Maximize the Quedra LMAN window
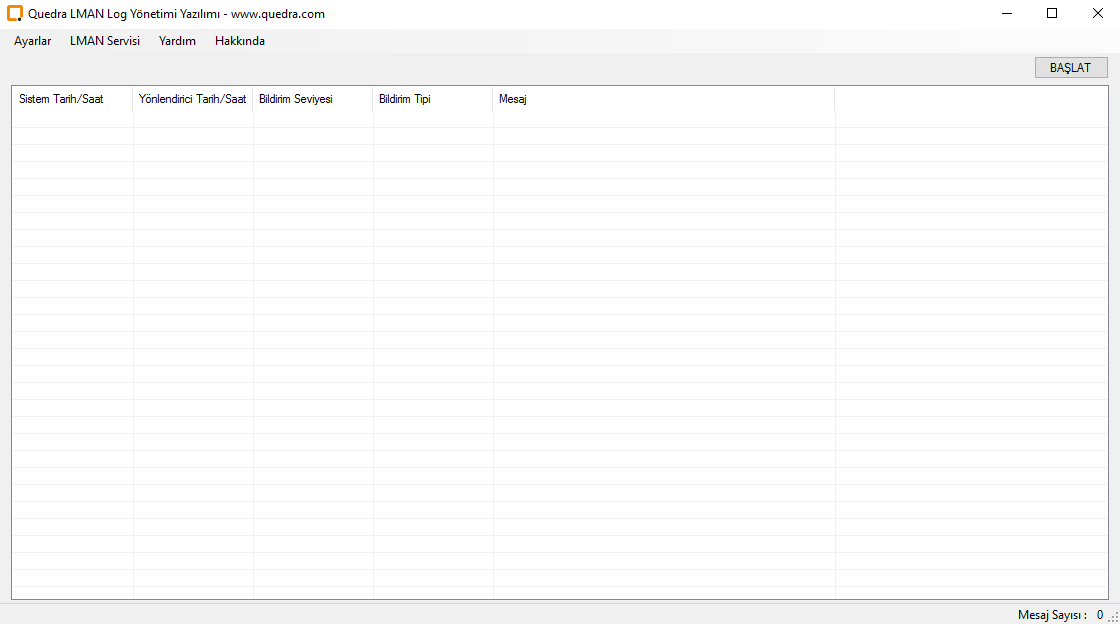Viewport: 1120px width, 624px height. pyautogui.click(x=1052, y=14)
